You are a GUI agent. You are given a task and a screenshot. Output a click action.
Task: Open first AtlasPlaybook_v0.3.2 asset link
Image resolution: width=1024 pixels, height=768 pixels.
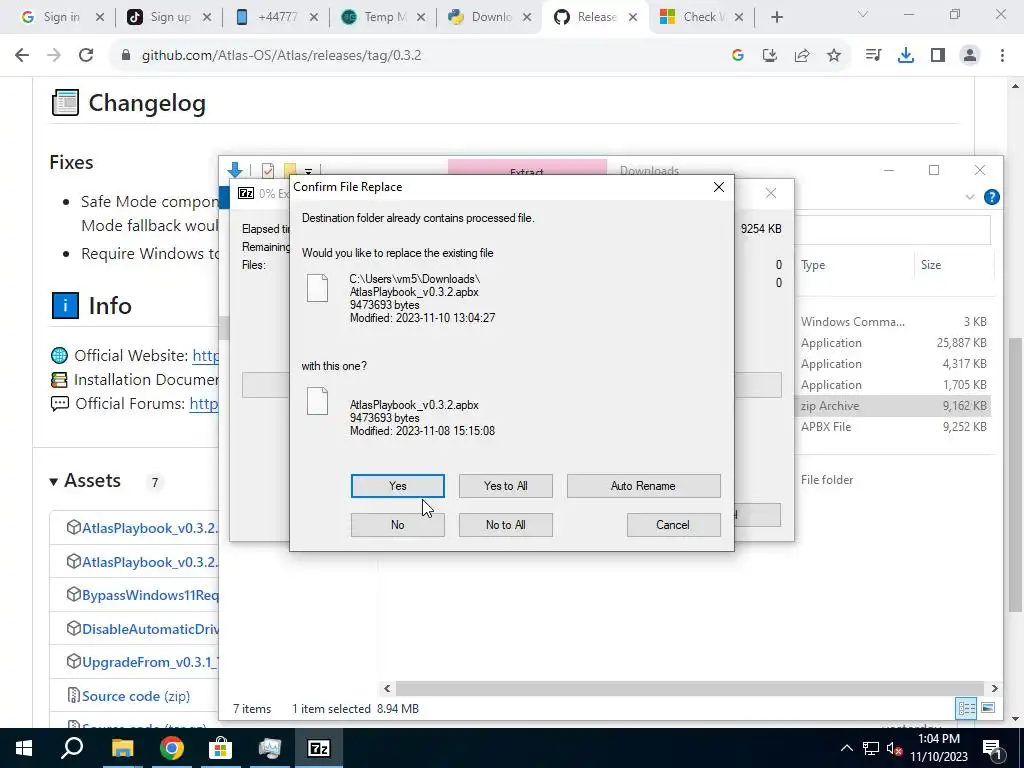click(150, 528)
